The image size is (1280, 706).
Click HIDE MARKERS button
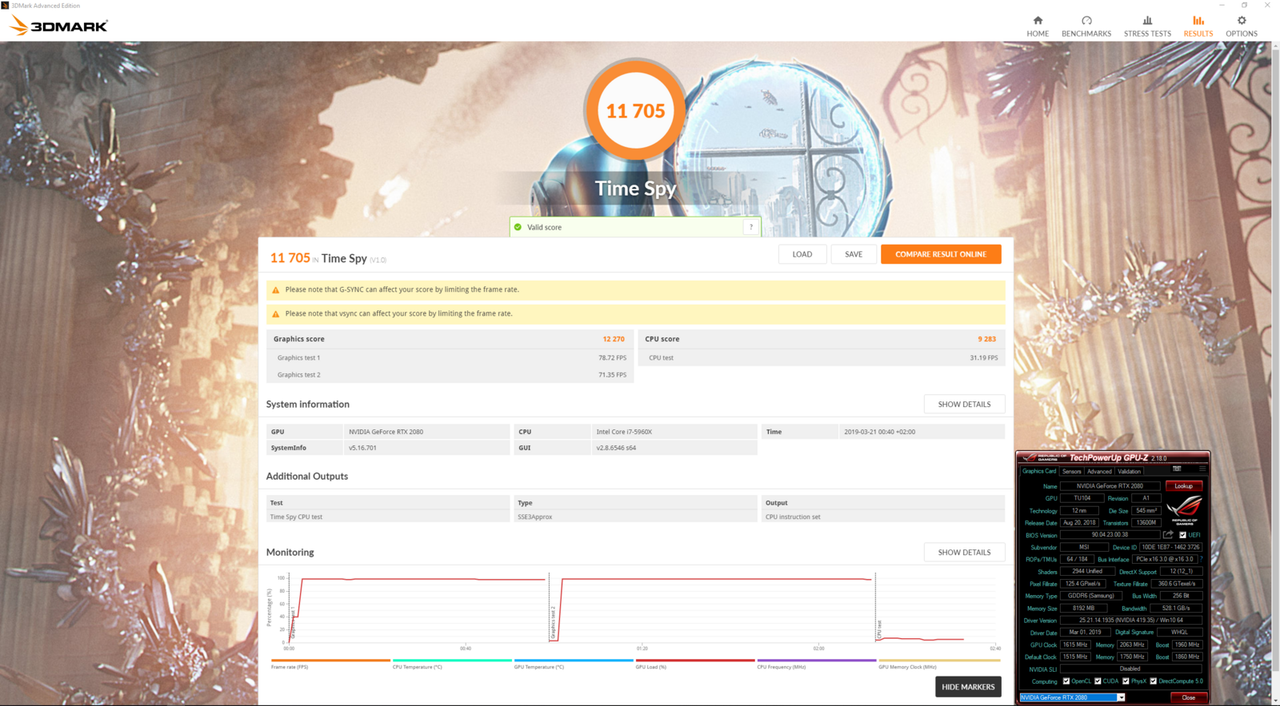point(968,686)
